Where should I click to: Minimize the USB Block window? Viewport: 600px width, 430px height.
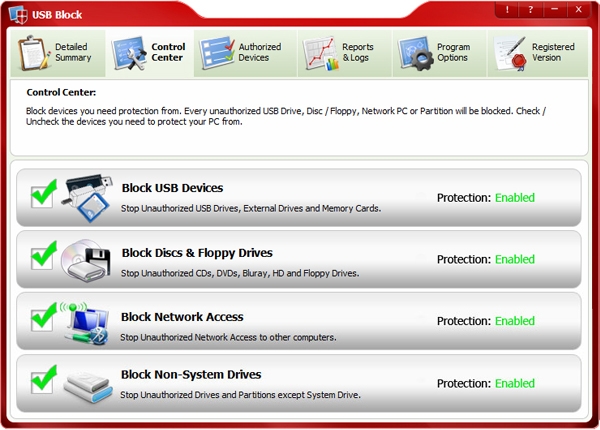point(554,10)
